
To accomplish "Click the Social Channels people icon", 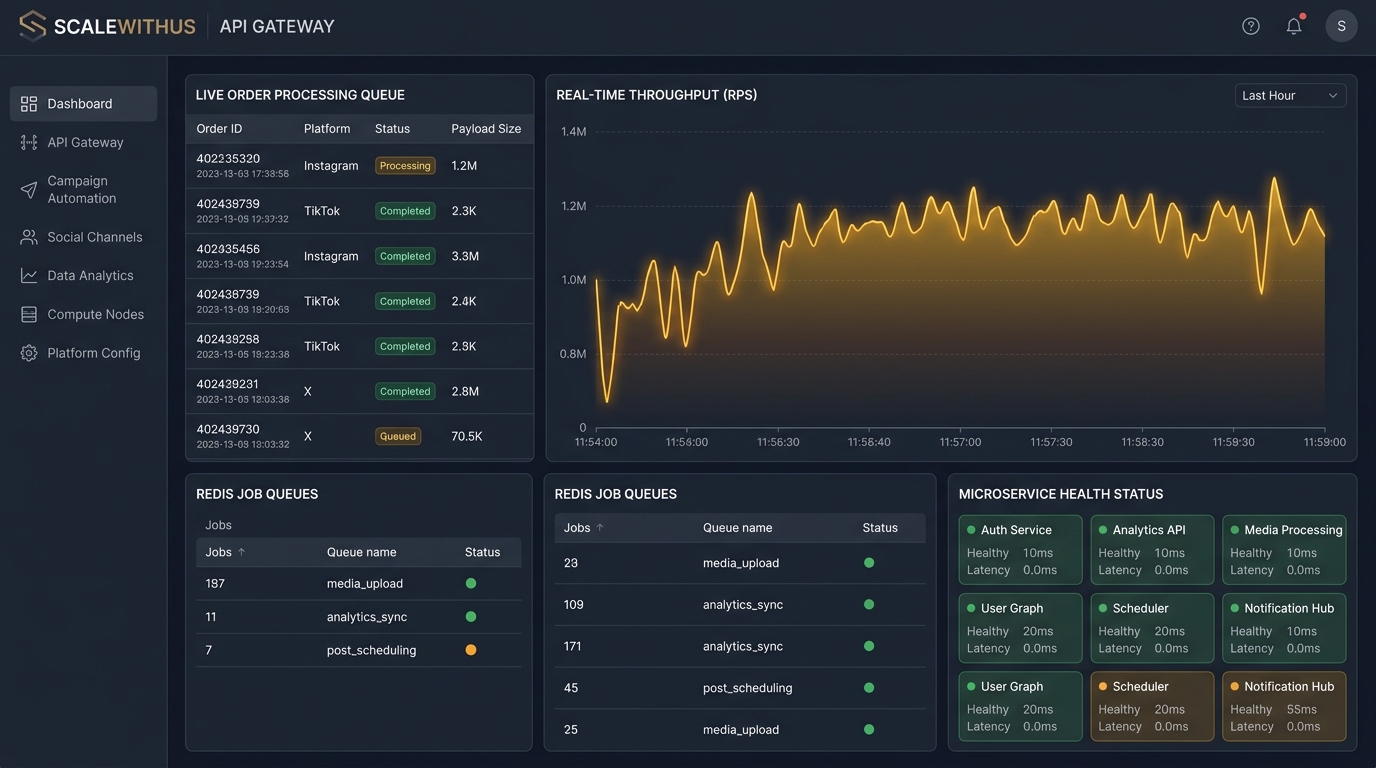I will [x=29, y=237].
